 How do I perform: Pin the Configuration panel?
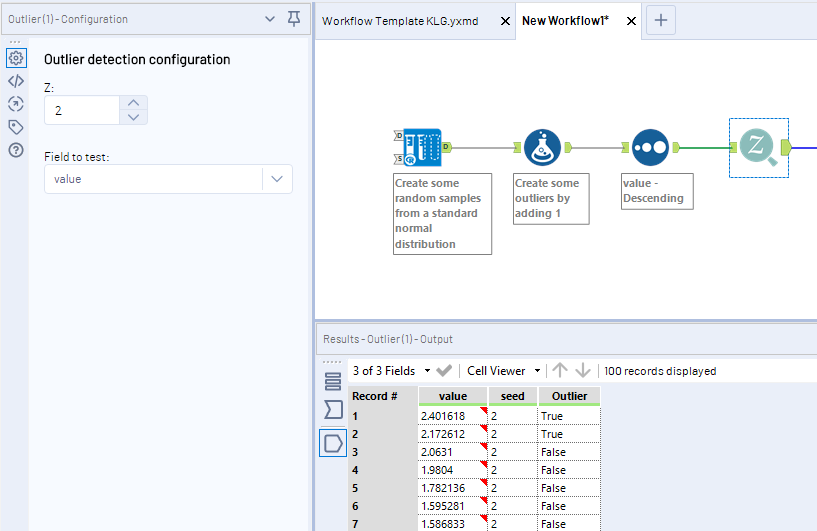294,19
